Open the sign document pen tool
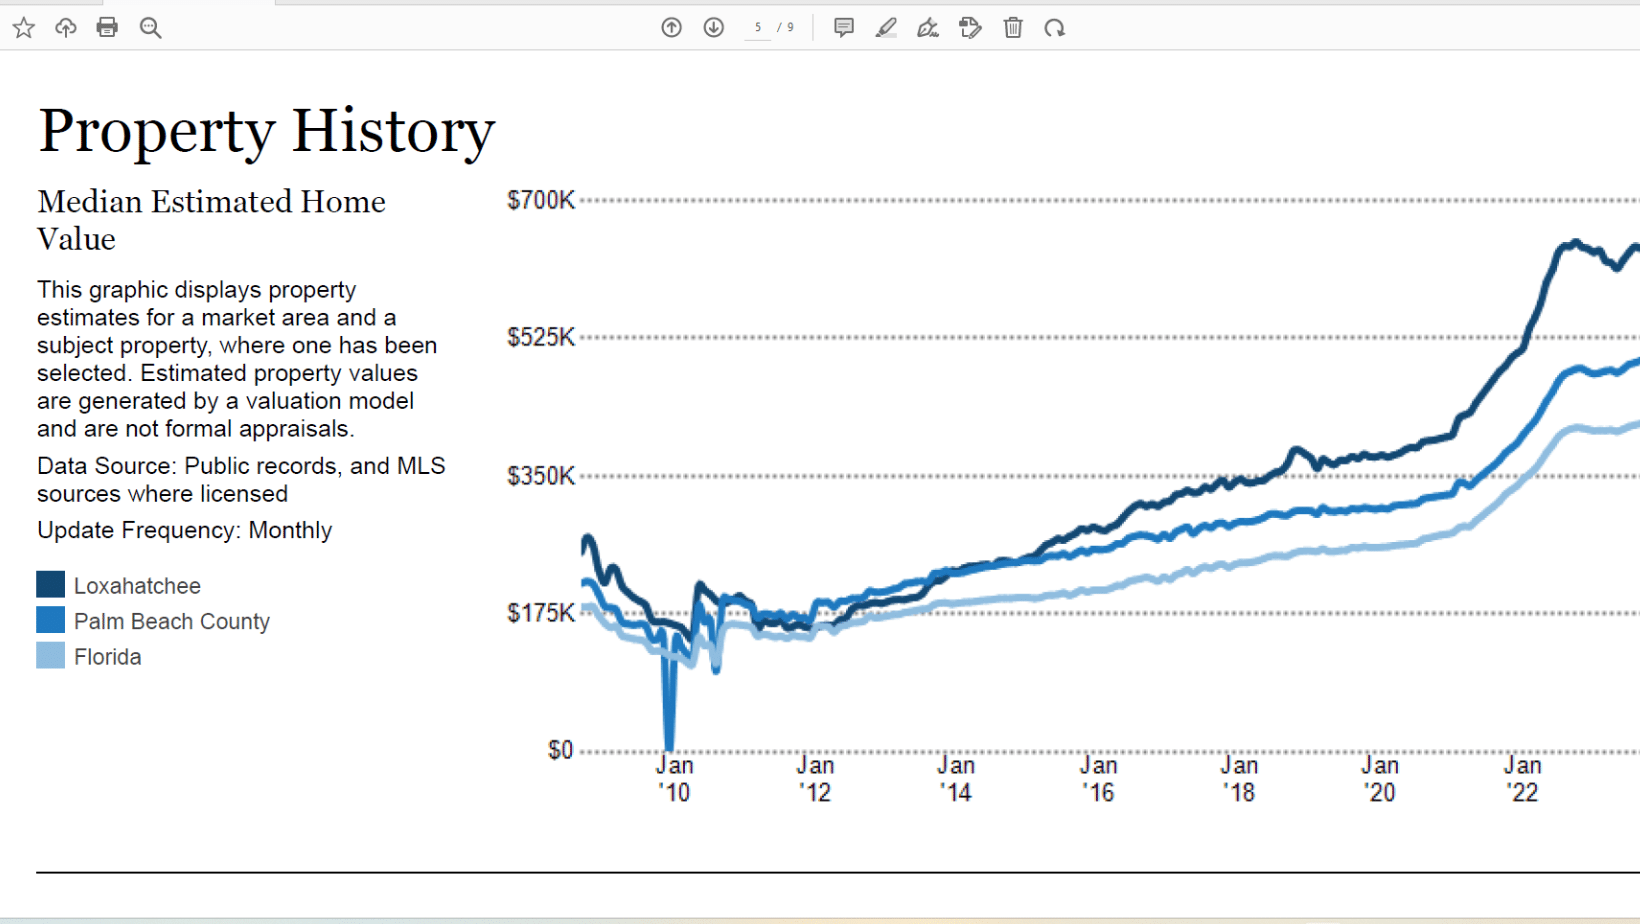 (x=928, y=28)
